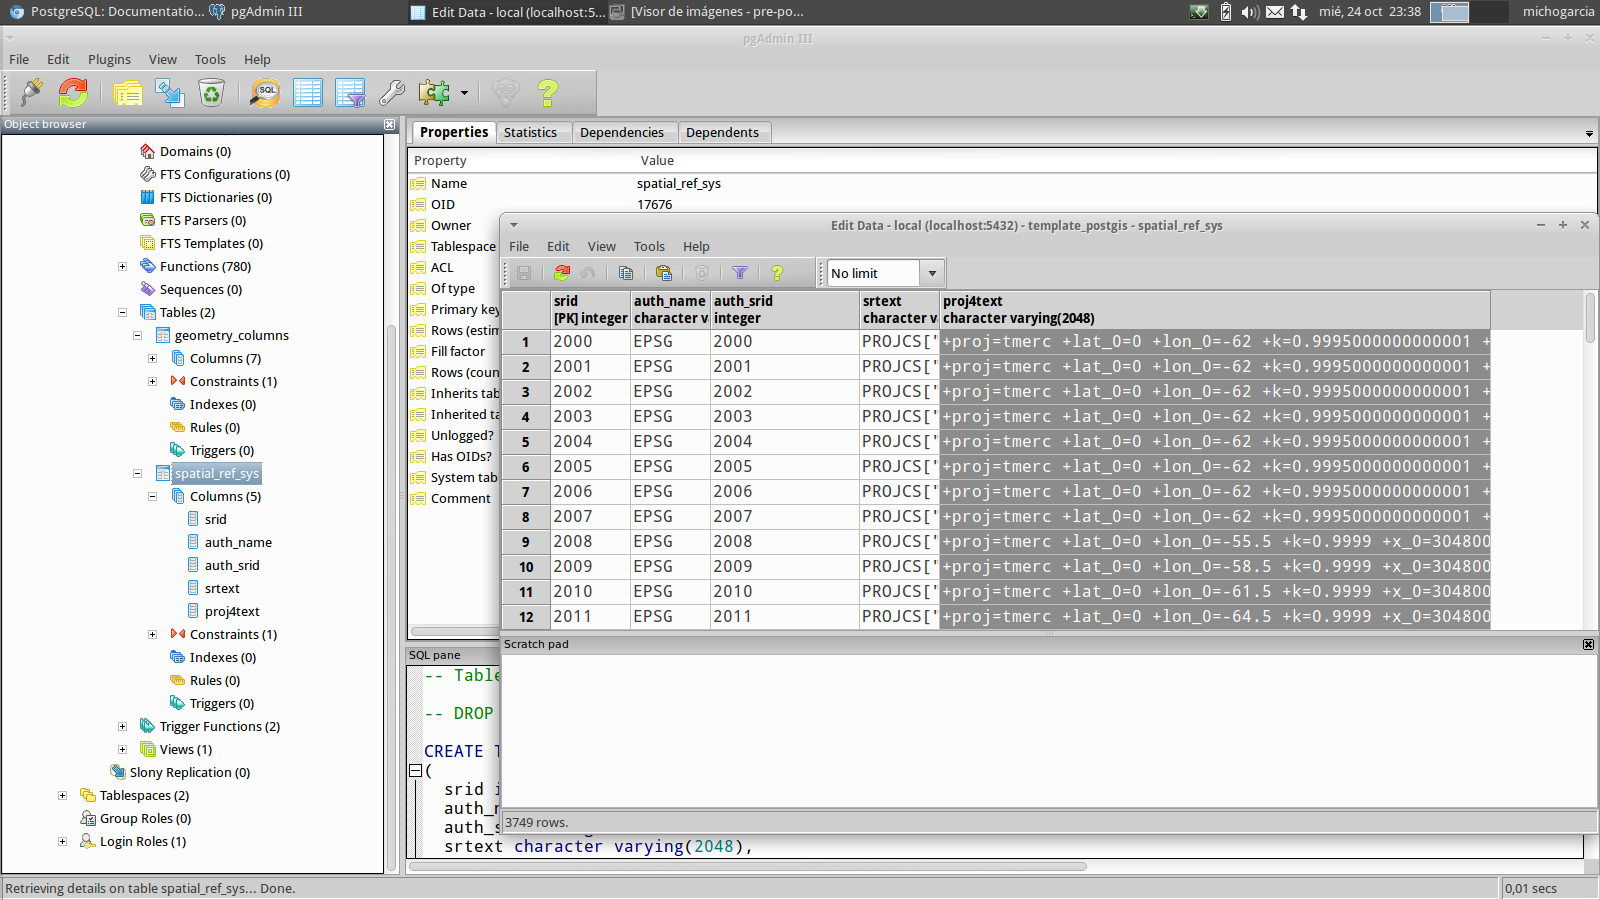Click the save icon in Edit Data toolbar
1600x900 pixels.
(x=524, y=273)
